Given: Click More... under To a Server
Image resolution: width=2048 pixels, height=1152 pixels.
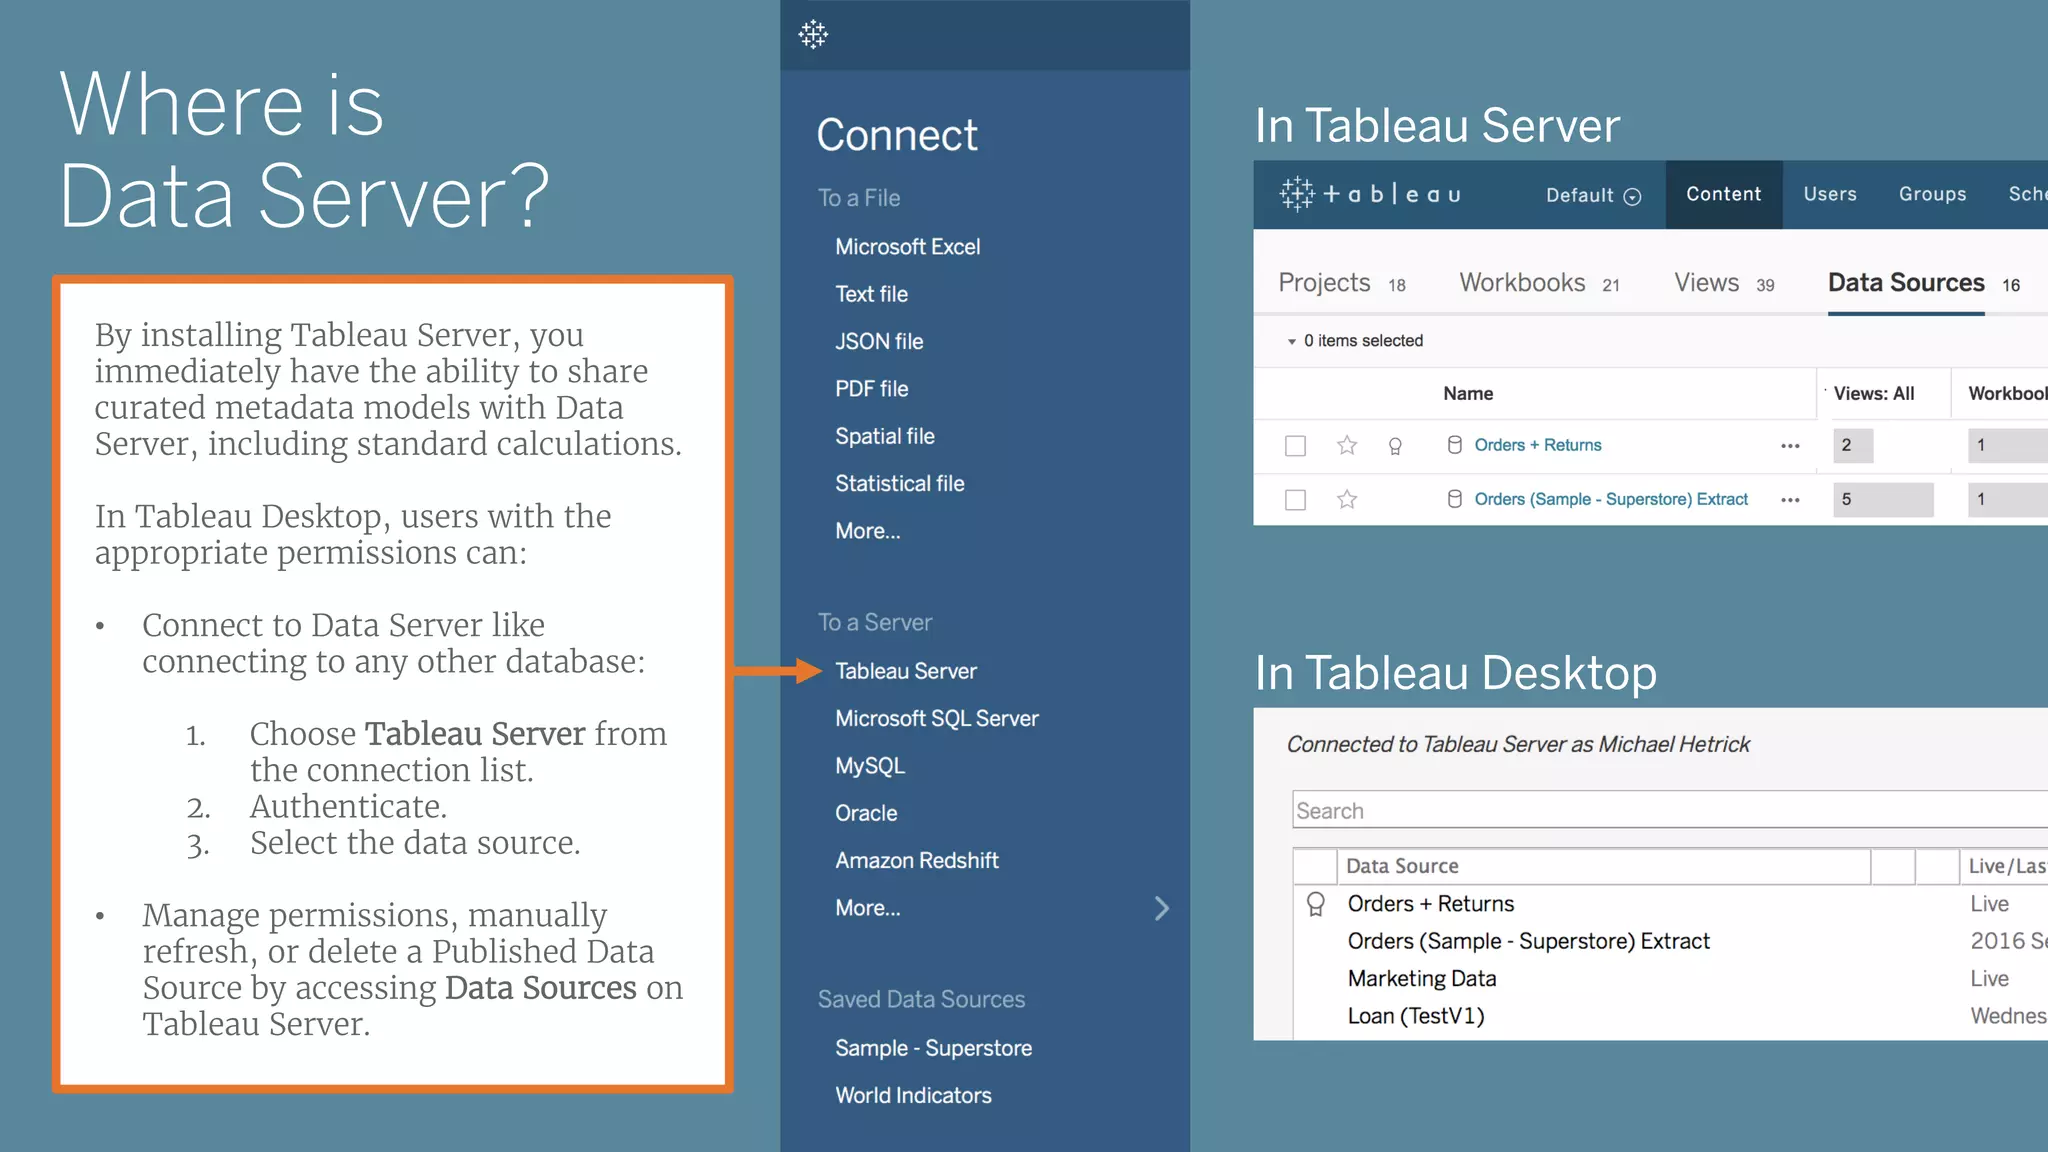Looking at the screenshot, I should (867, 908).
